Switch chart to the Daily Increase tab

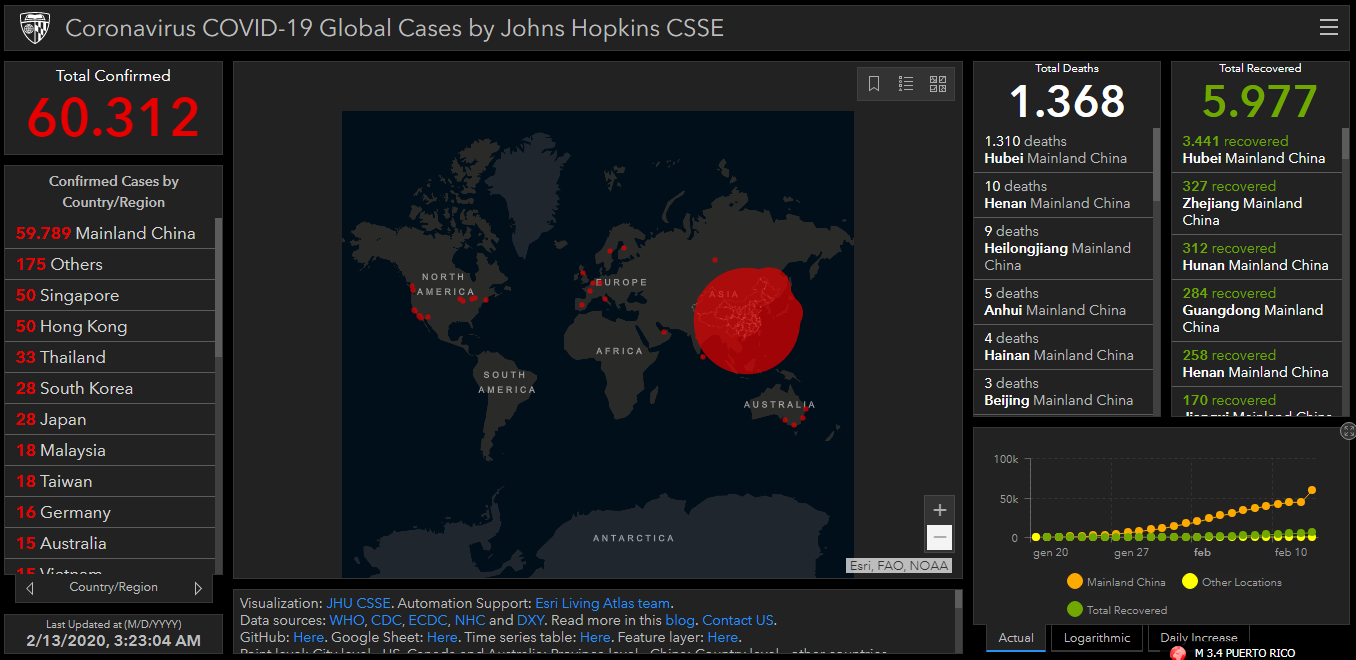coord(1198,638)
